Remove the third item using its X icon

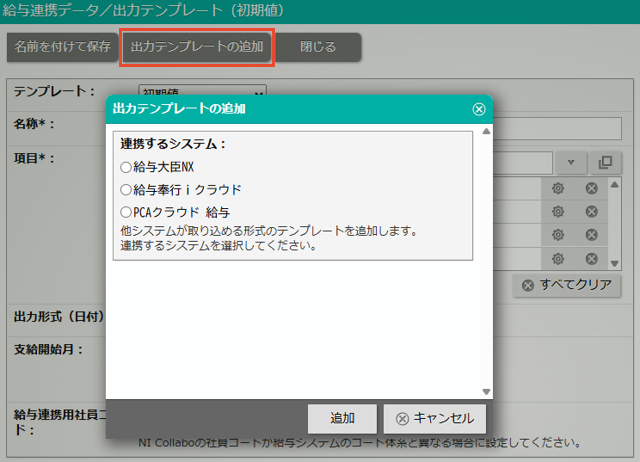coord(591,234)
